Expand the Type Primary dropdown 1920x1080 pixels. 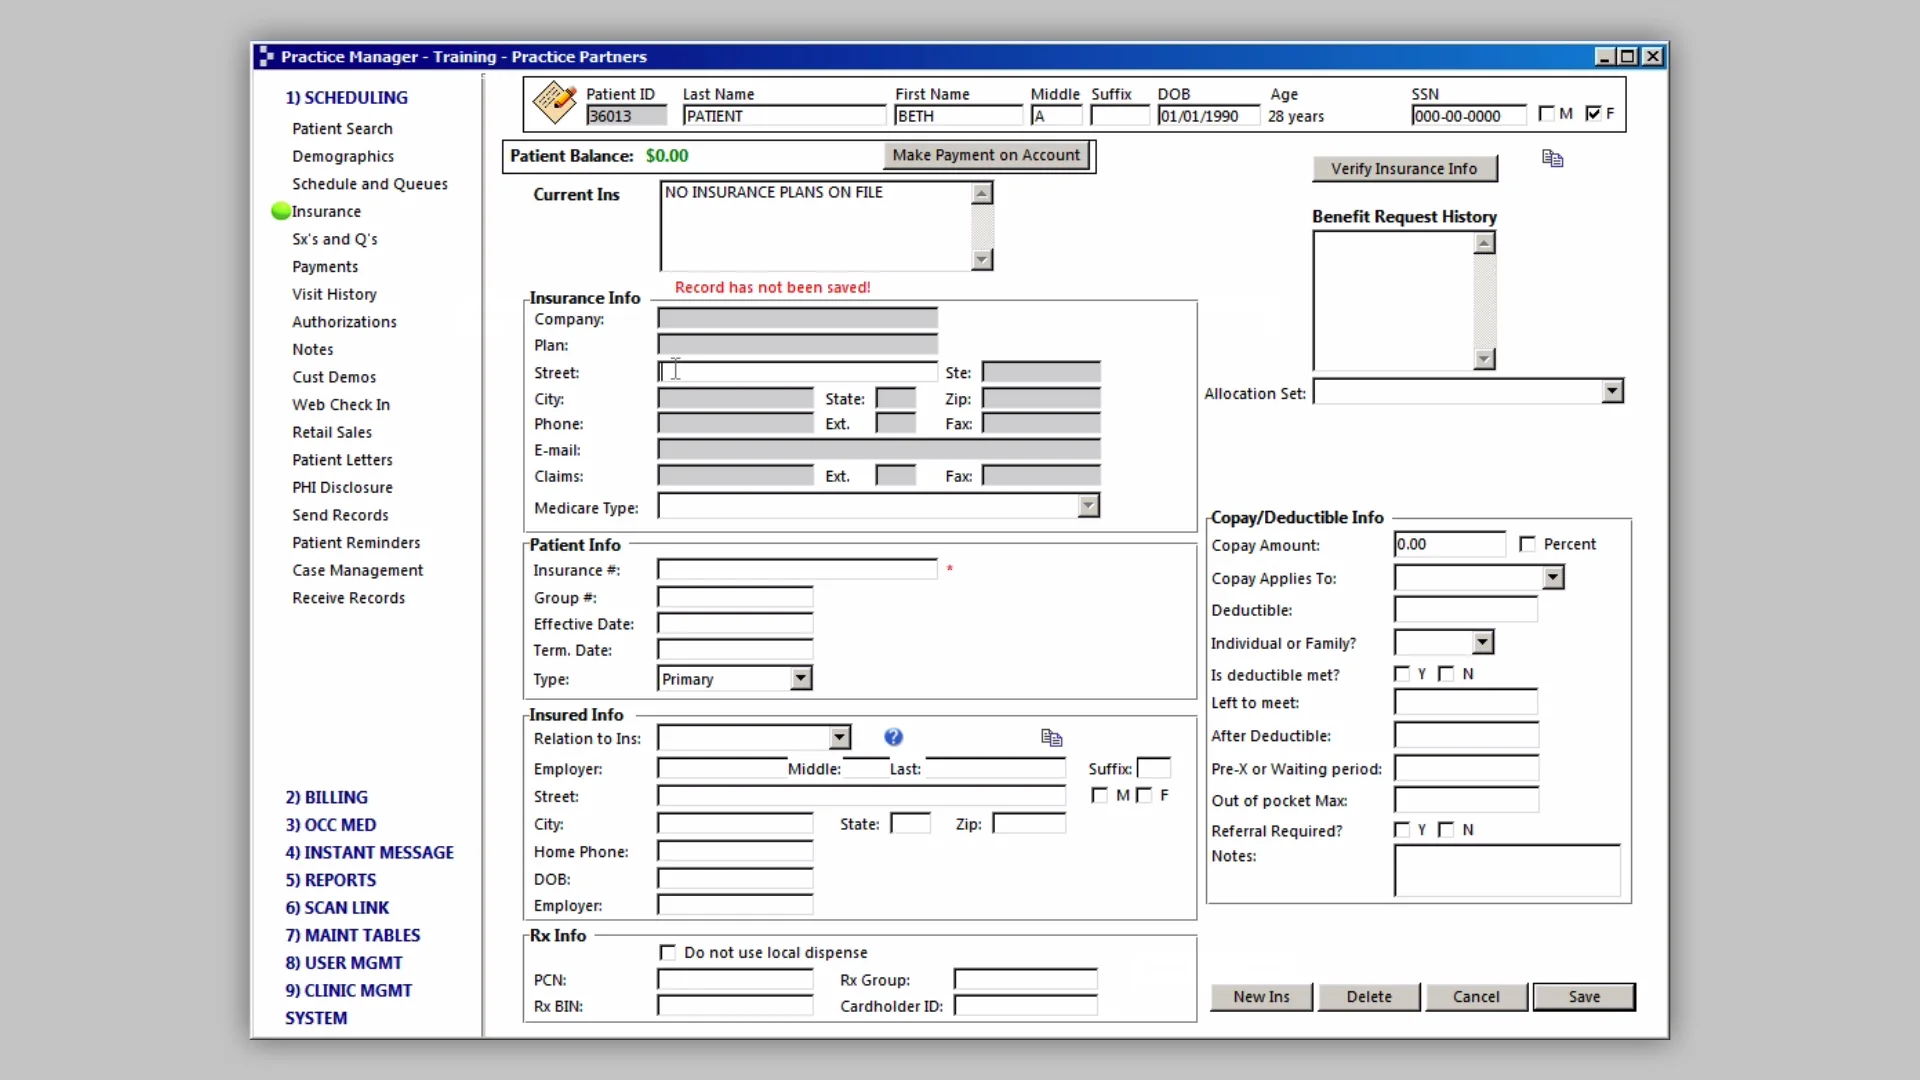pos(800,679)
